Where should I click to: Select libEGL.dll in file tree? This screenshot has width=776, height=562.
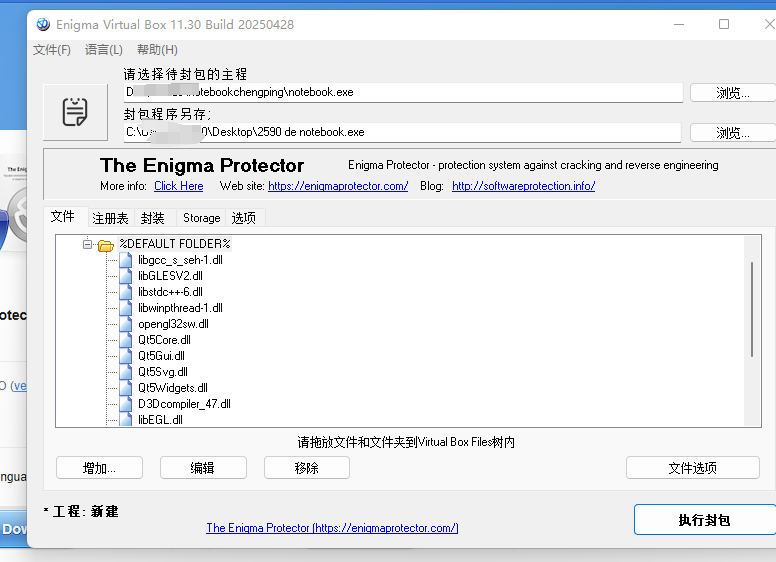[x=160, y=420]
